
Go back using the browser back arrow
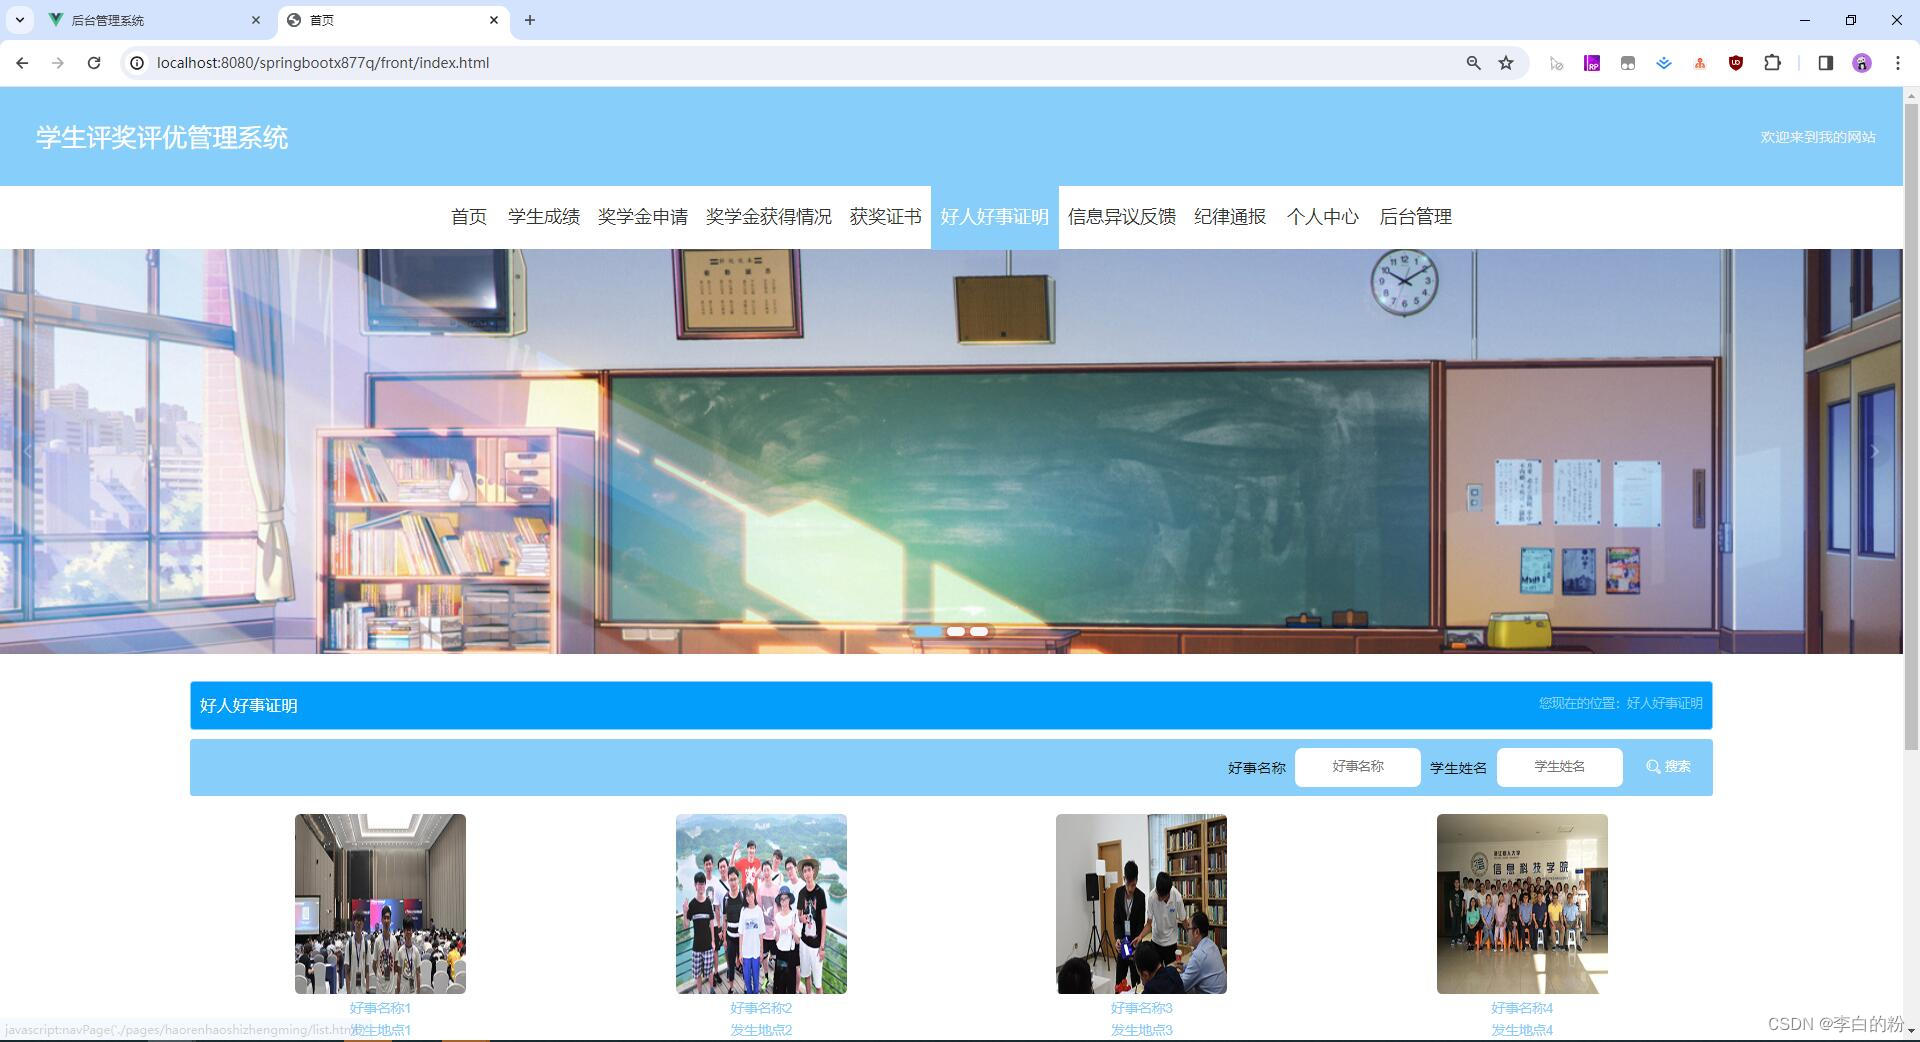[22, 63]
